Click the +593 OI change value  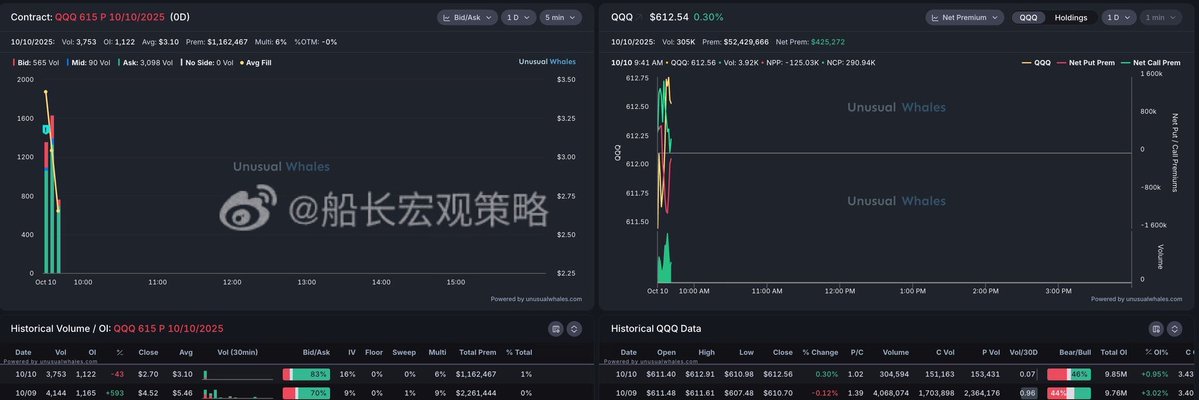click(x=116, y=392)
